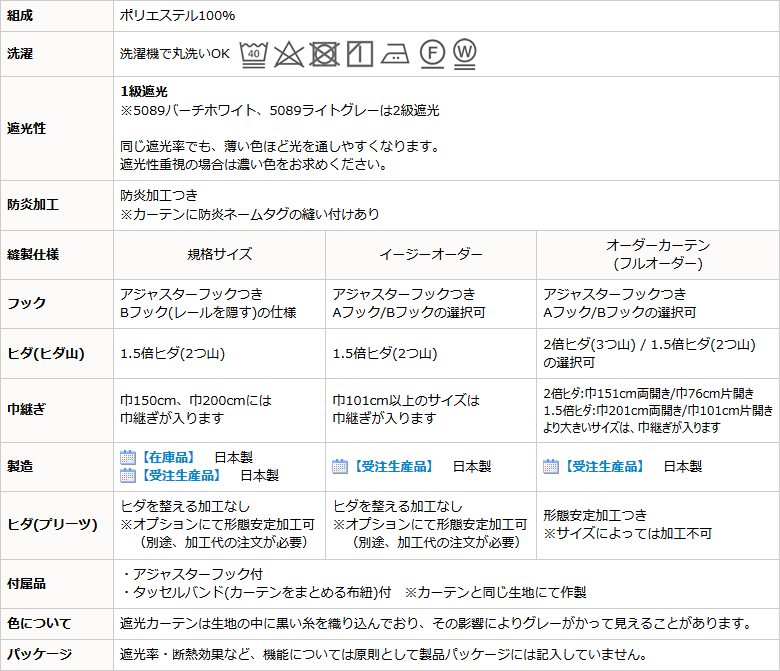The image size is (780, 671).
Task: Open 【受注生産品】 link under 規格サイズ
Action: [181, 476]
